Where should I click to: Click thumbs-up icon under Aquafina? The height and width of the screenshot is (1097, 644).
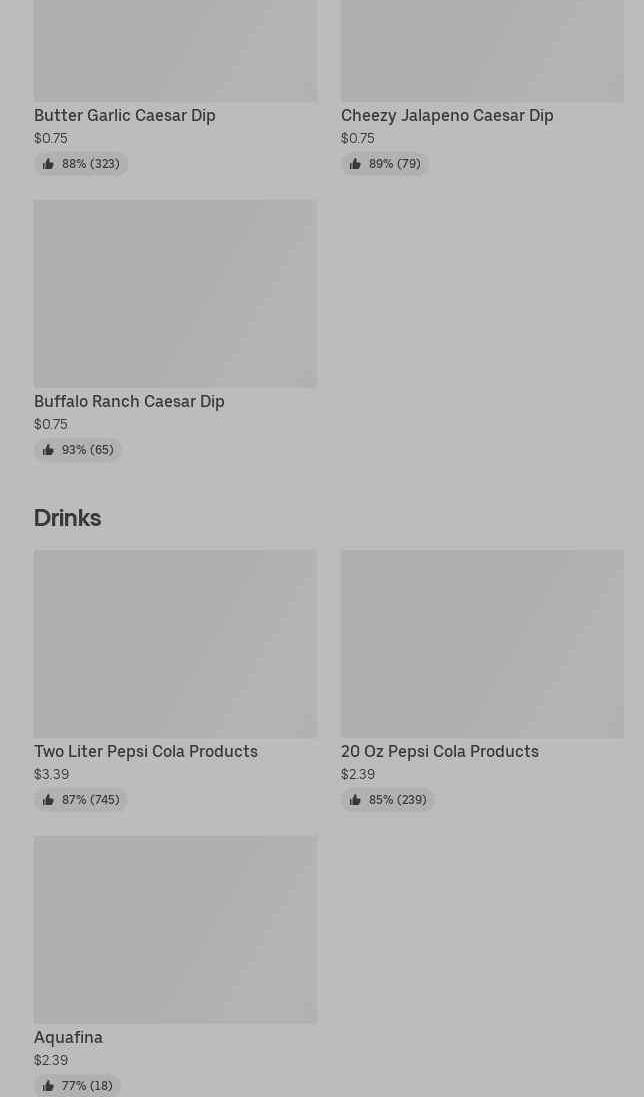[48, 1086]
